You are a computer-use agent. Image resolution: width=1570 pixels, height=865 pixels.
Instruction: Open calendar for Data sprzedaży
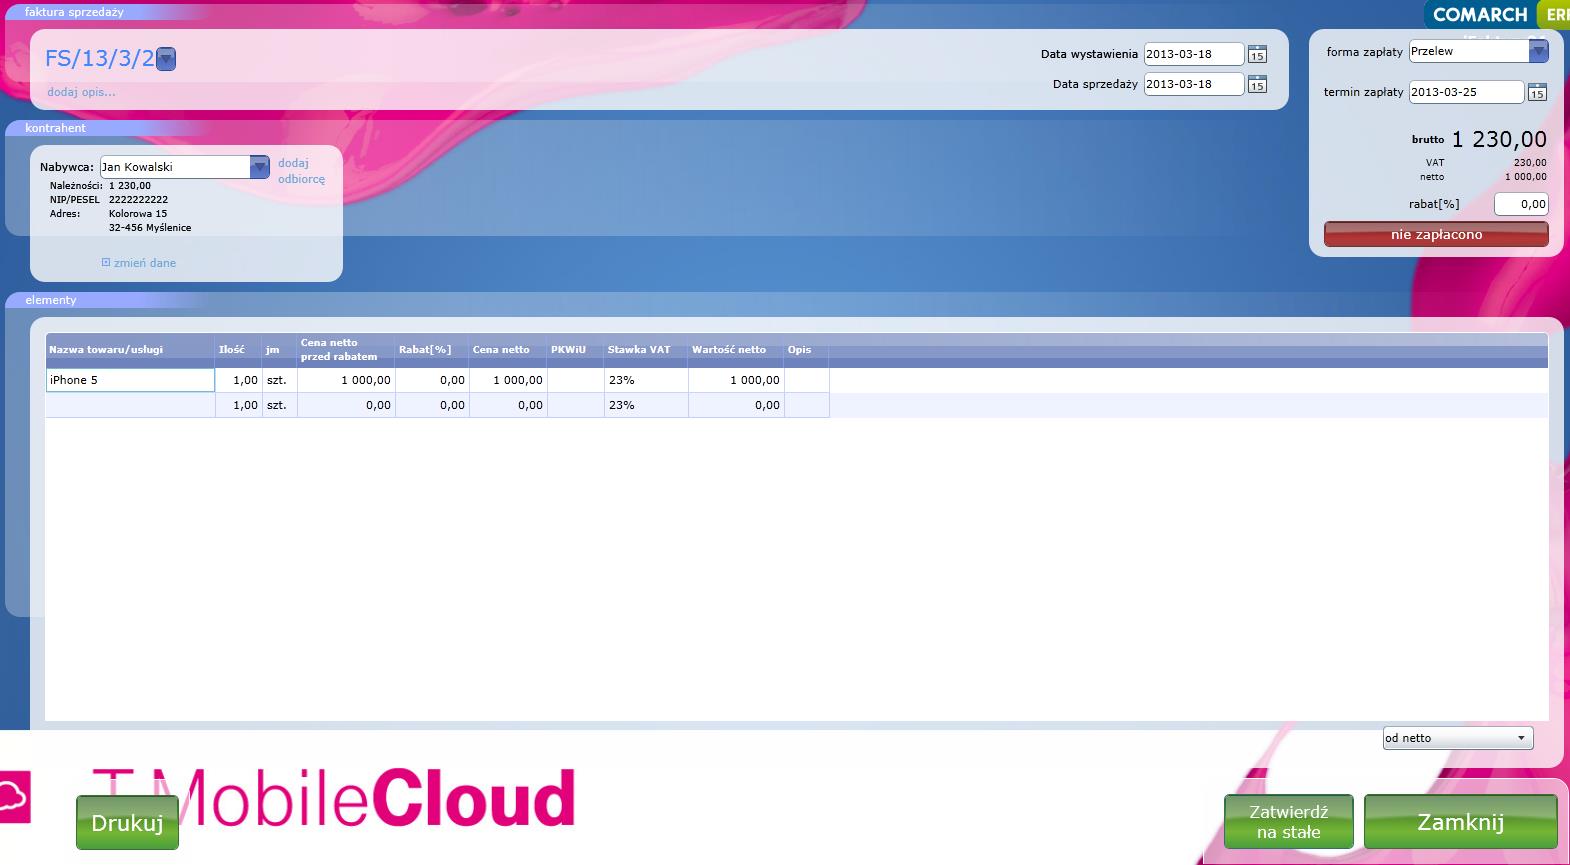1257,84
